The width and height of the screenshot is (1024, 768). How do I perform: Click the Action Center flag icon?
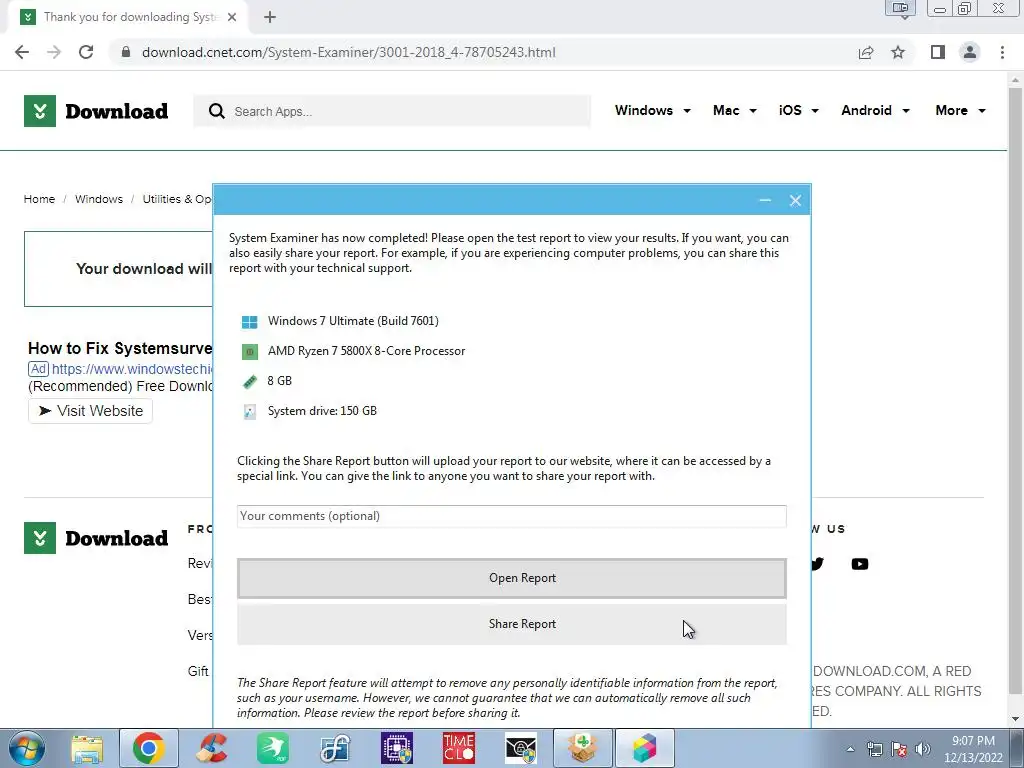point(899,749)
